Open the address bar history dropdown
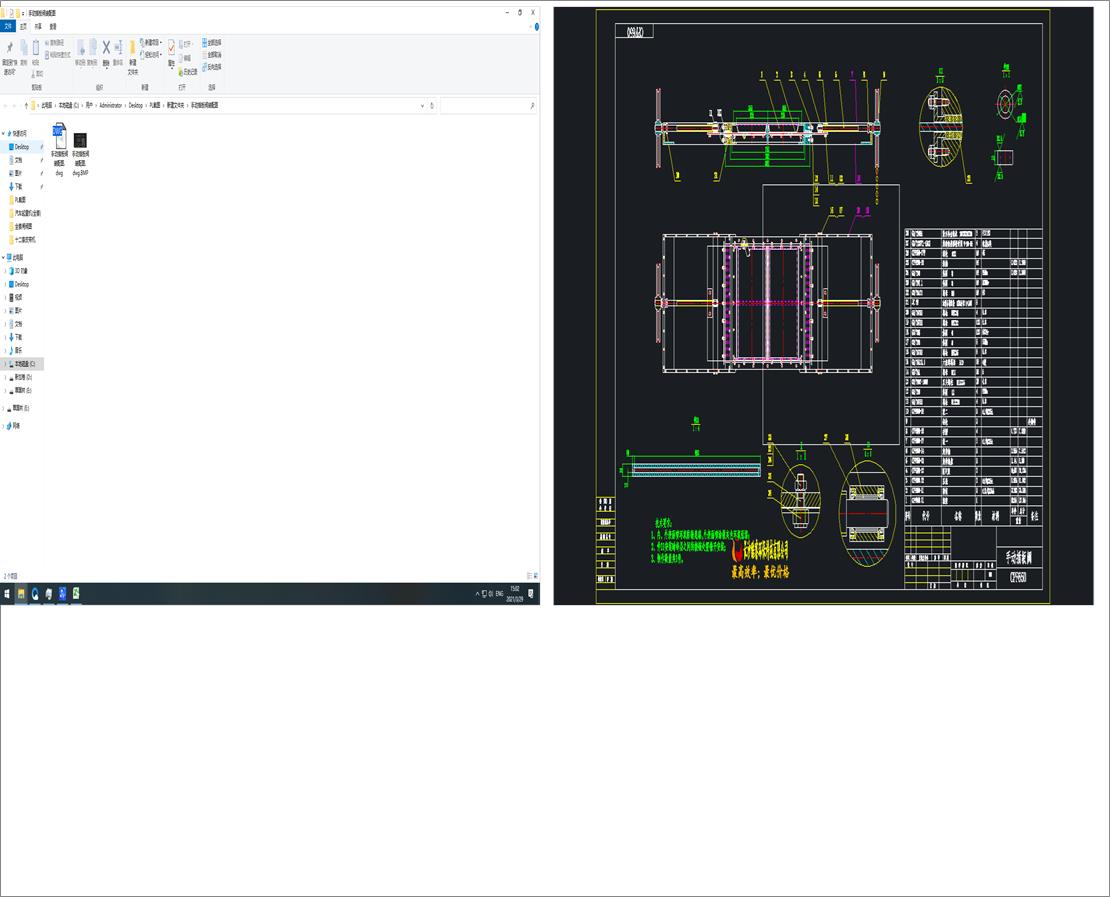 [422, 105]
